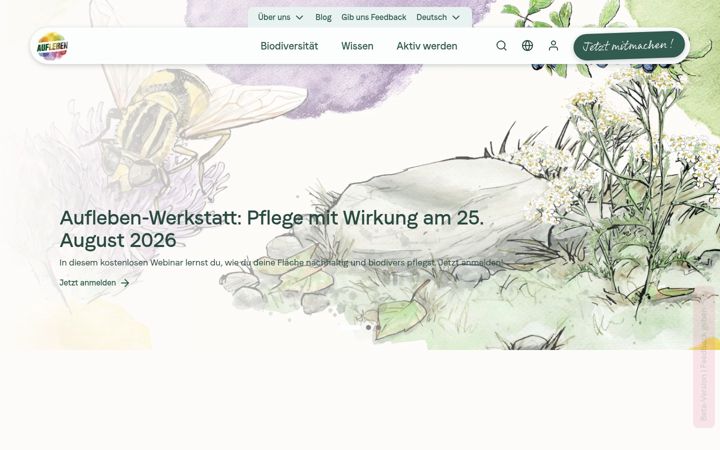Image resolution: width=720 pixels, height=450 pixels.
Task: Open the Blog link
Action: [323, 17]
